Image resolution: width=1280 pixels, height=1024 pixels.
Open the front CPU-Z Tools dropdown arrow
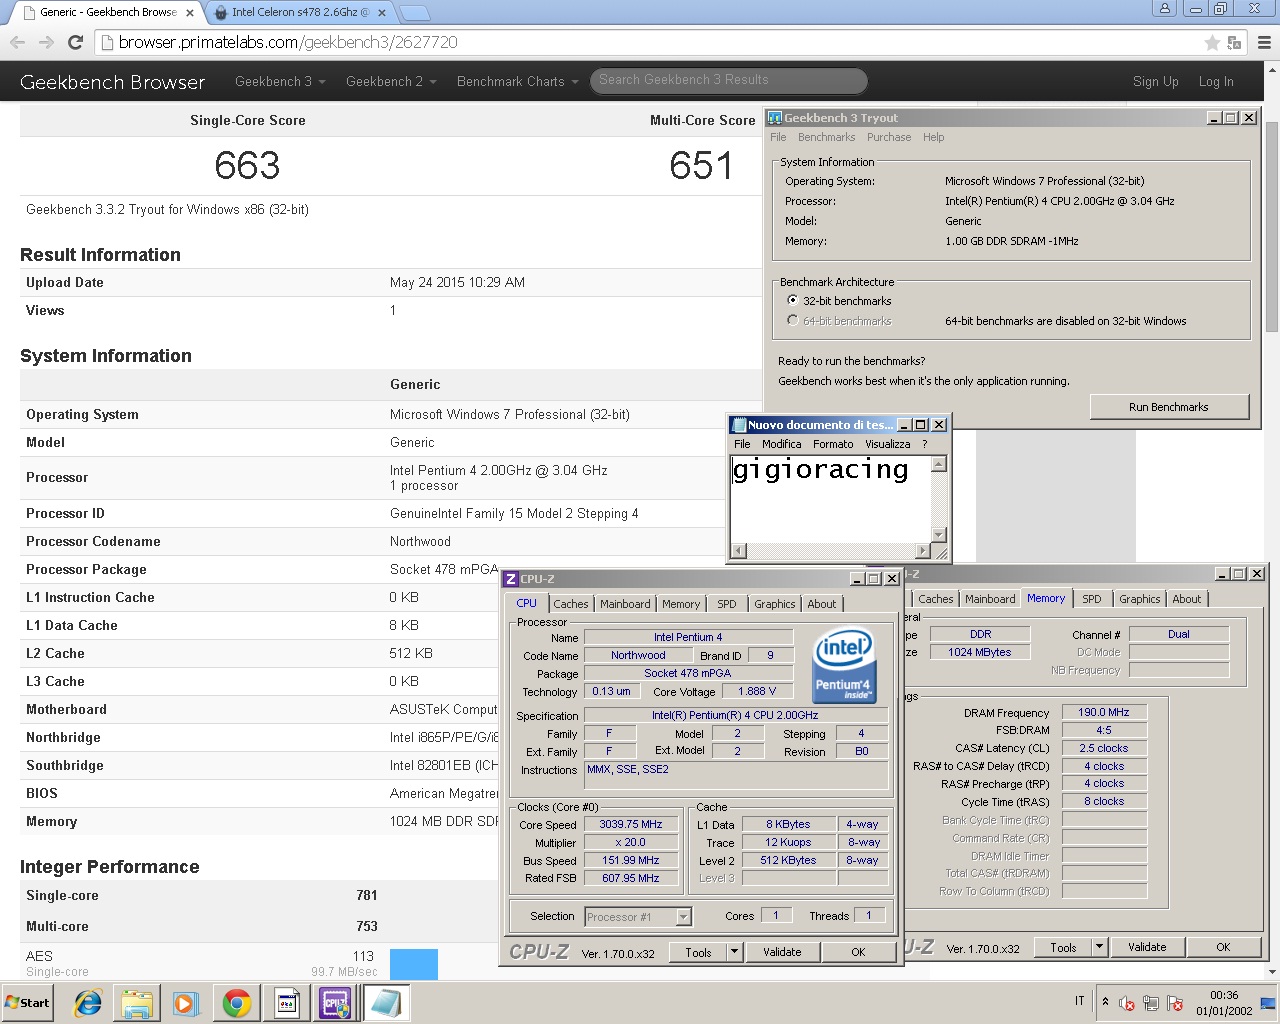coord(735,952)
